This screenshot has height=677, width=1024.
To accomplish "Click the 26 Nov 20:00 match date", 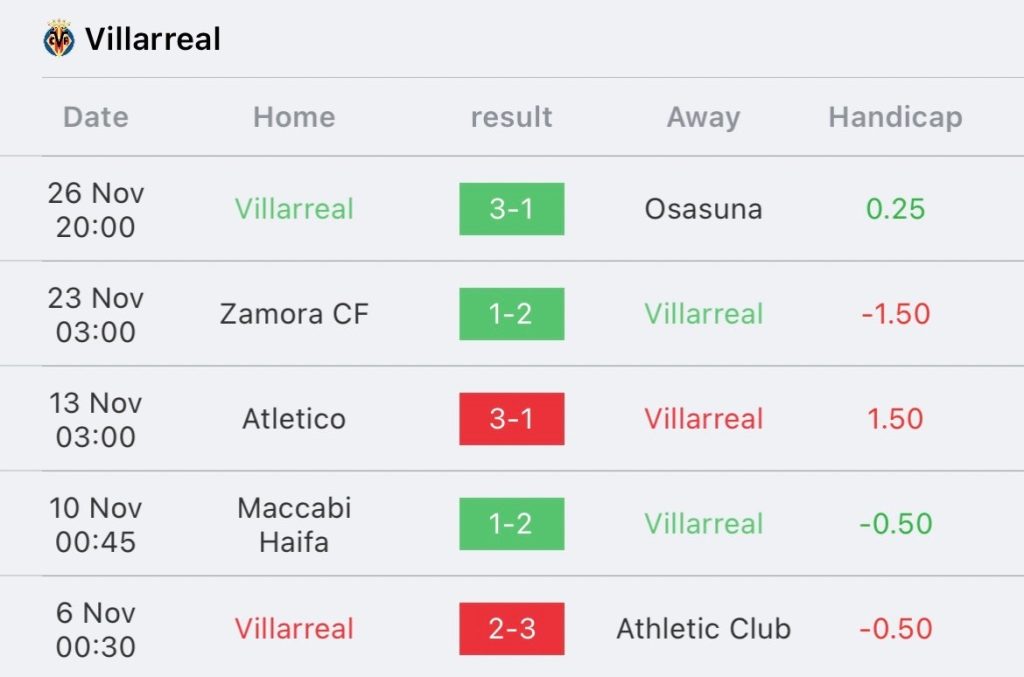I will click(95, 210).
